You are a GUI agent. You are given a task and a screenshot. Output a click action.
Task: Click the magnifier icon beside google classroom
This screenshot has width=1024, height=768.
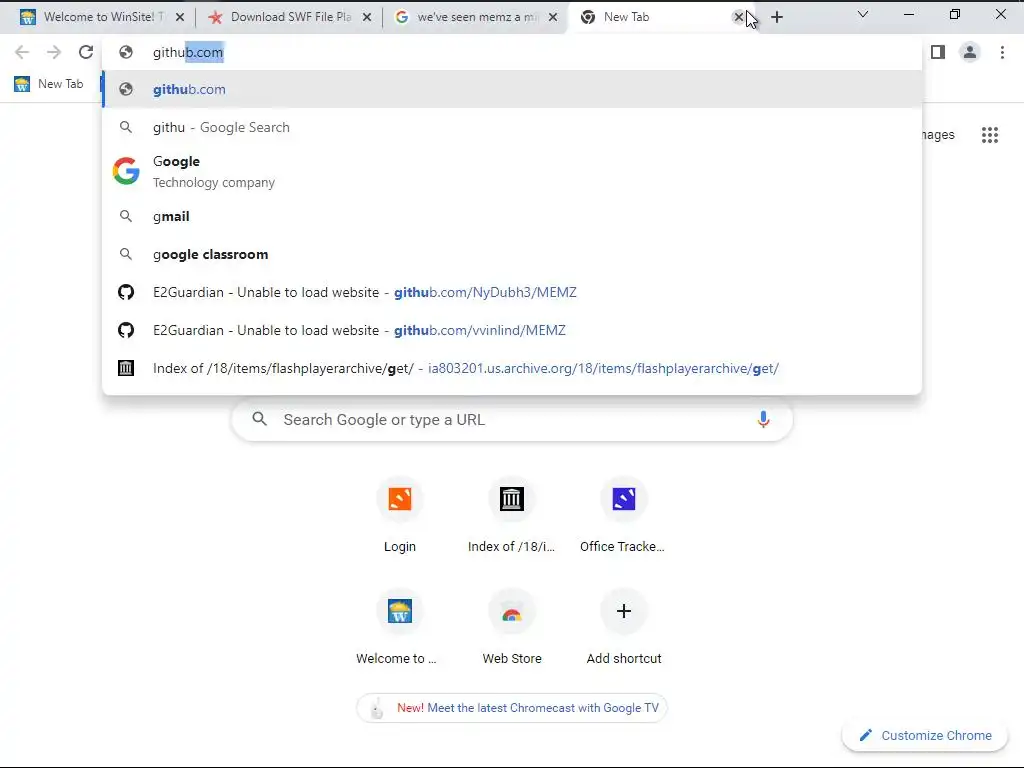(x=126, y=254)
